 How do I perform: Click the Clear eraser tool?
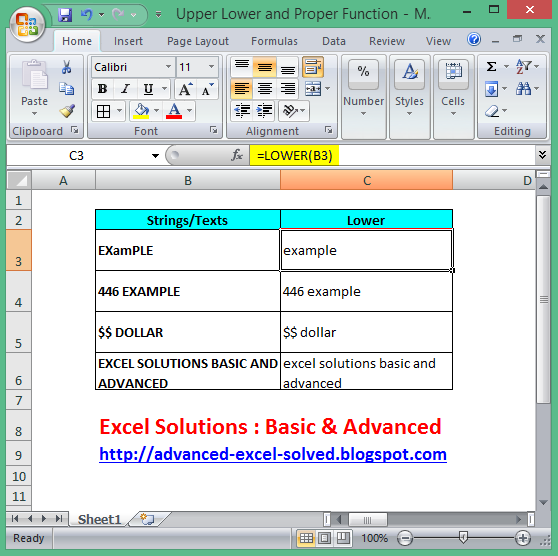[x=492, y=111]
